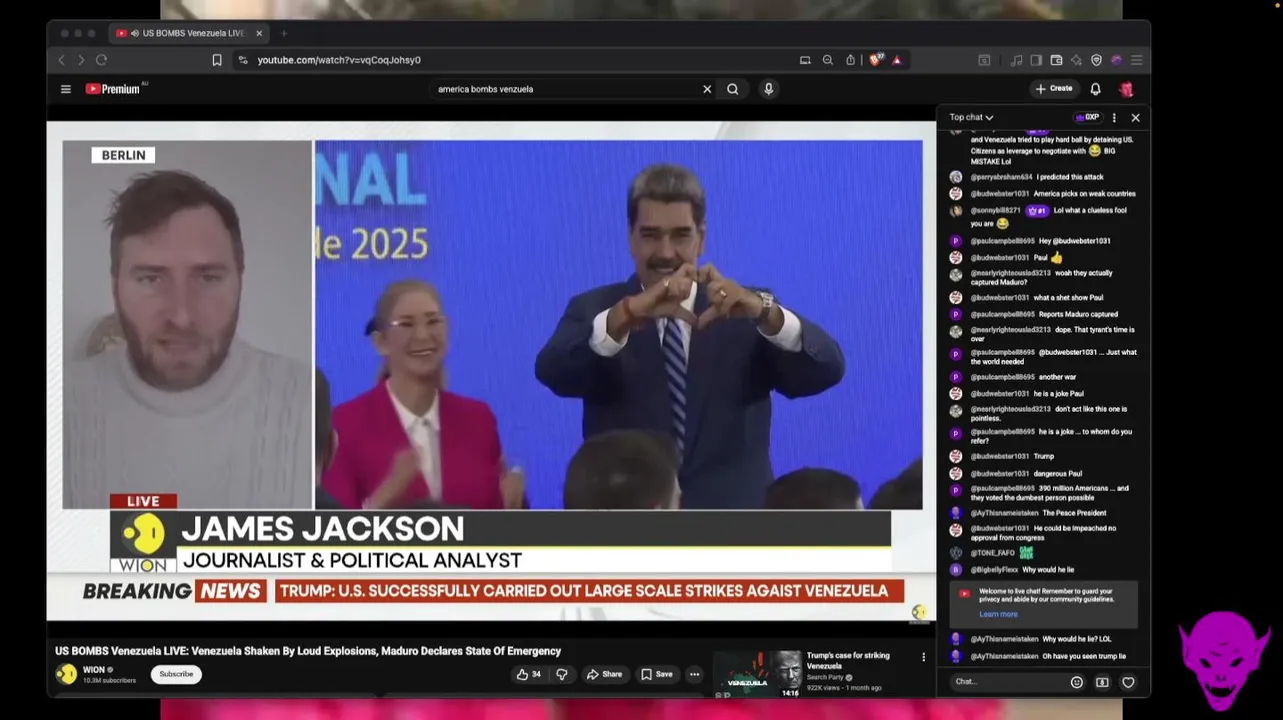Close the live chat panel

click(1135, 117)
